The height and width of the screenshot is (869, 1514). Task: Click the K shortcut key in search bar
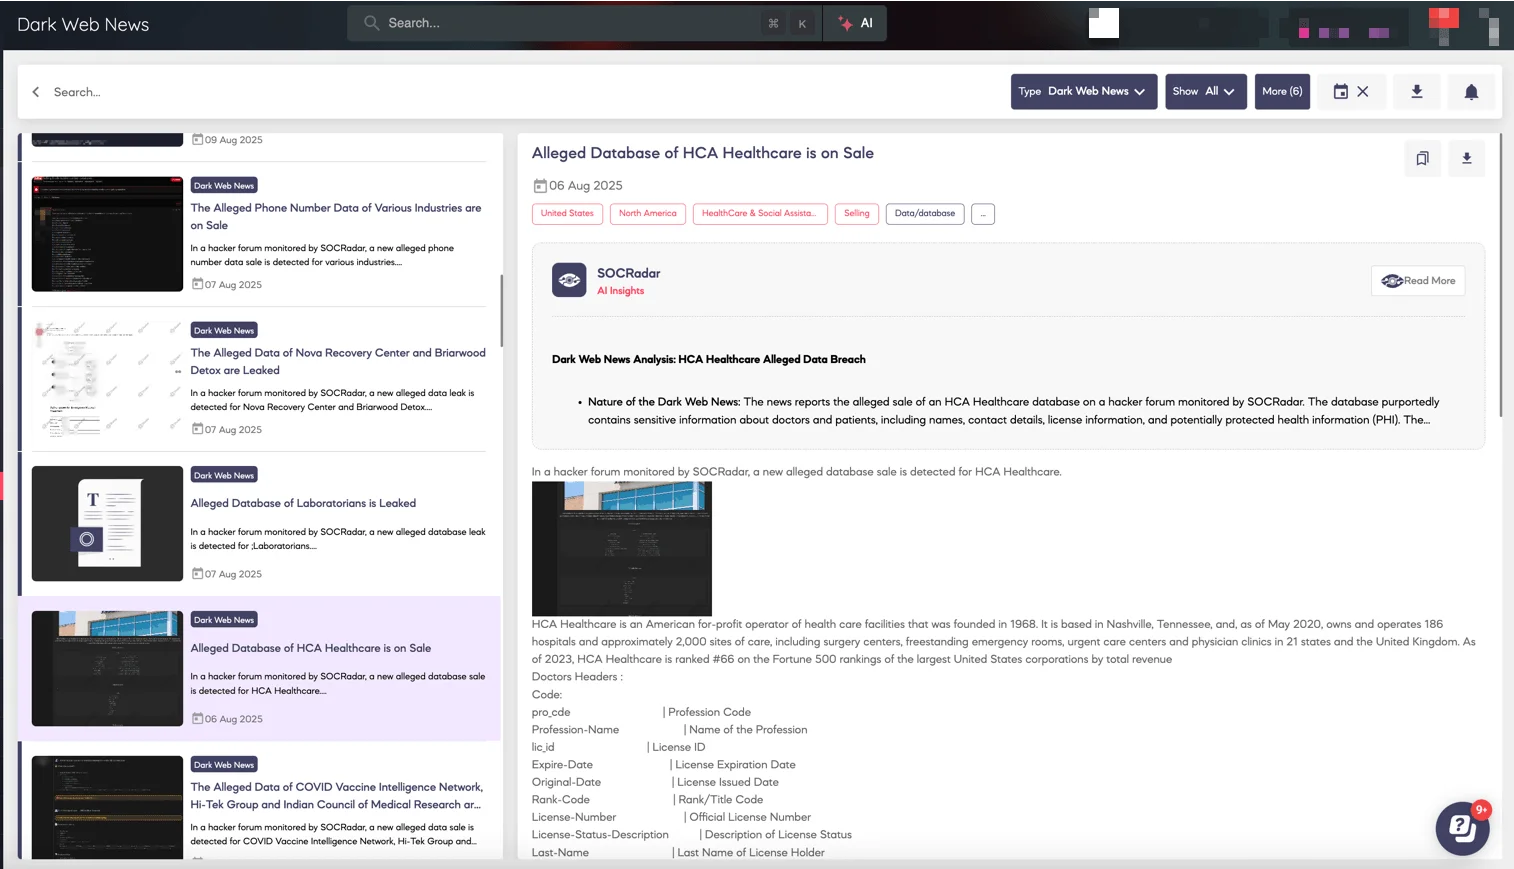(x=802, y=23)
